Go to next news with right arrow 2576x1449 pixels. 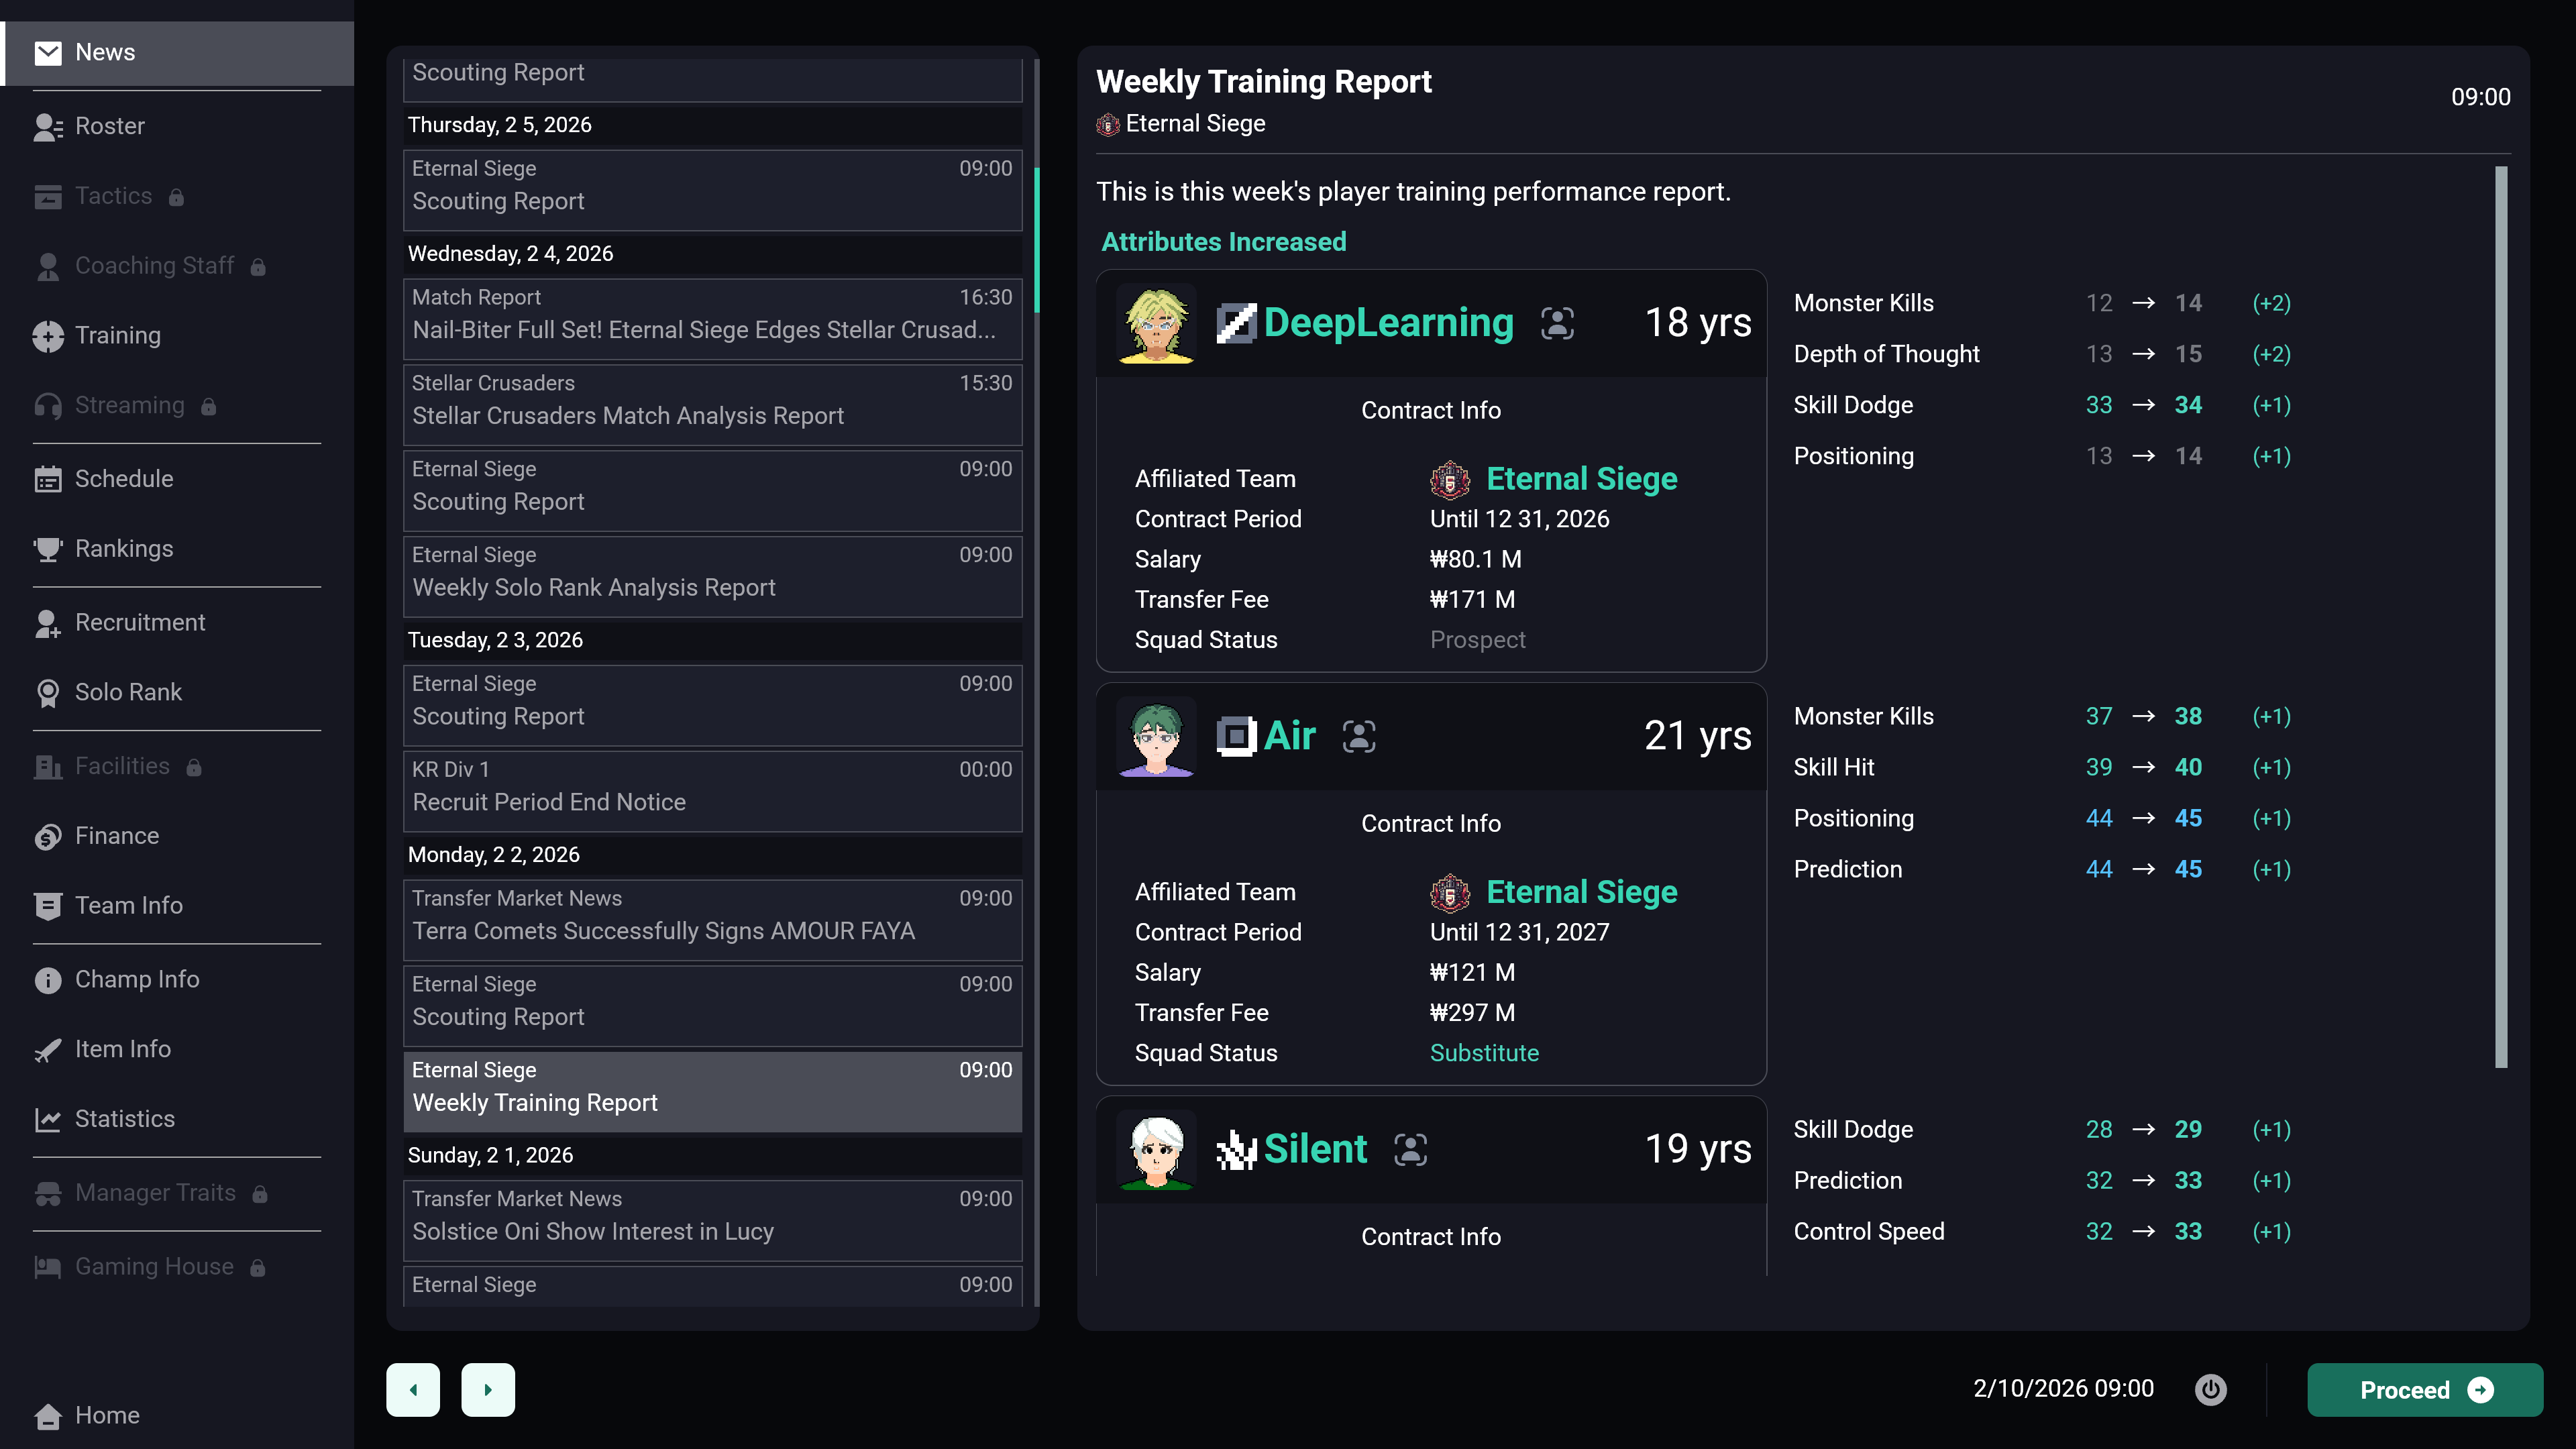click(x=488, y=1390)
